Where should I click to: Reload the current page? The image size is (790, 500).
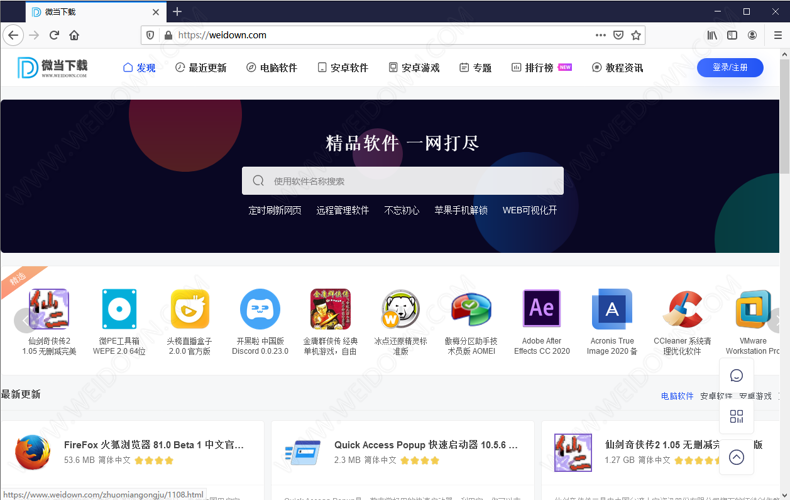(x=54, y=35)
